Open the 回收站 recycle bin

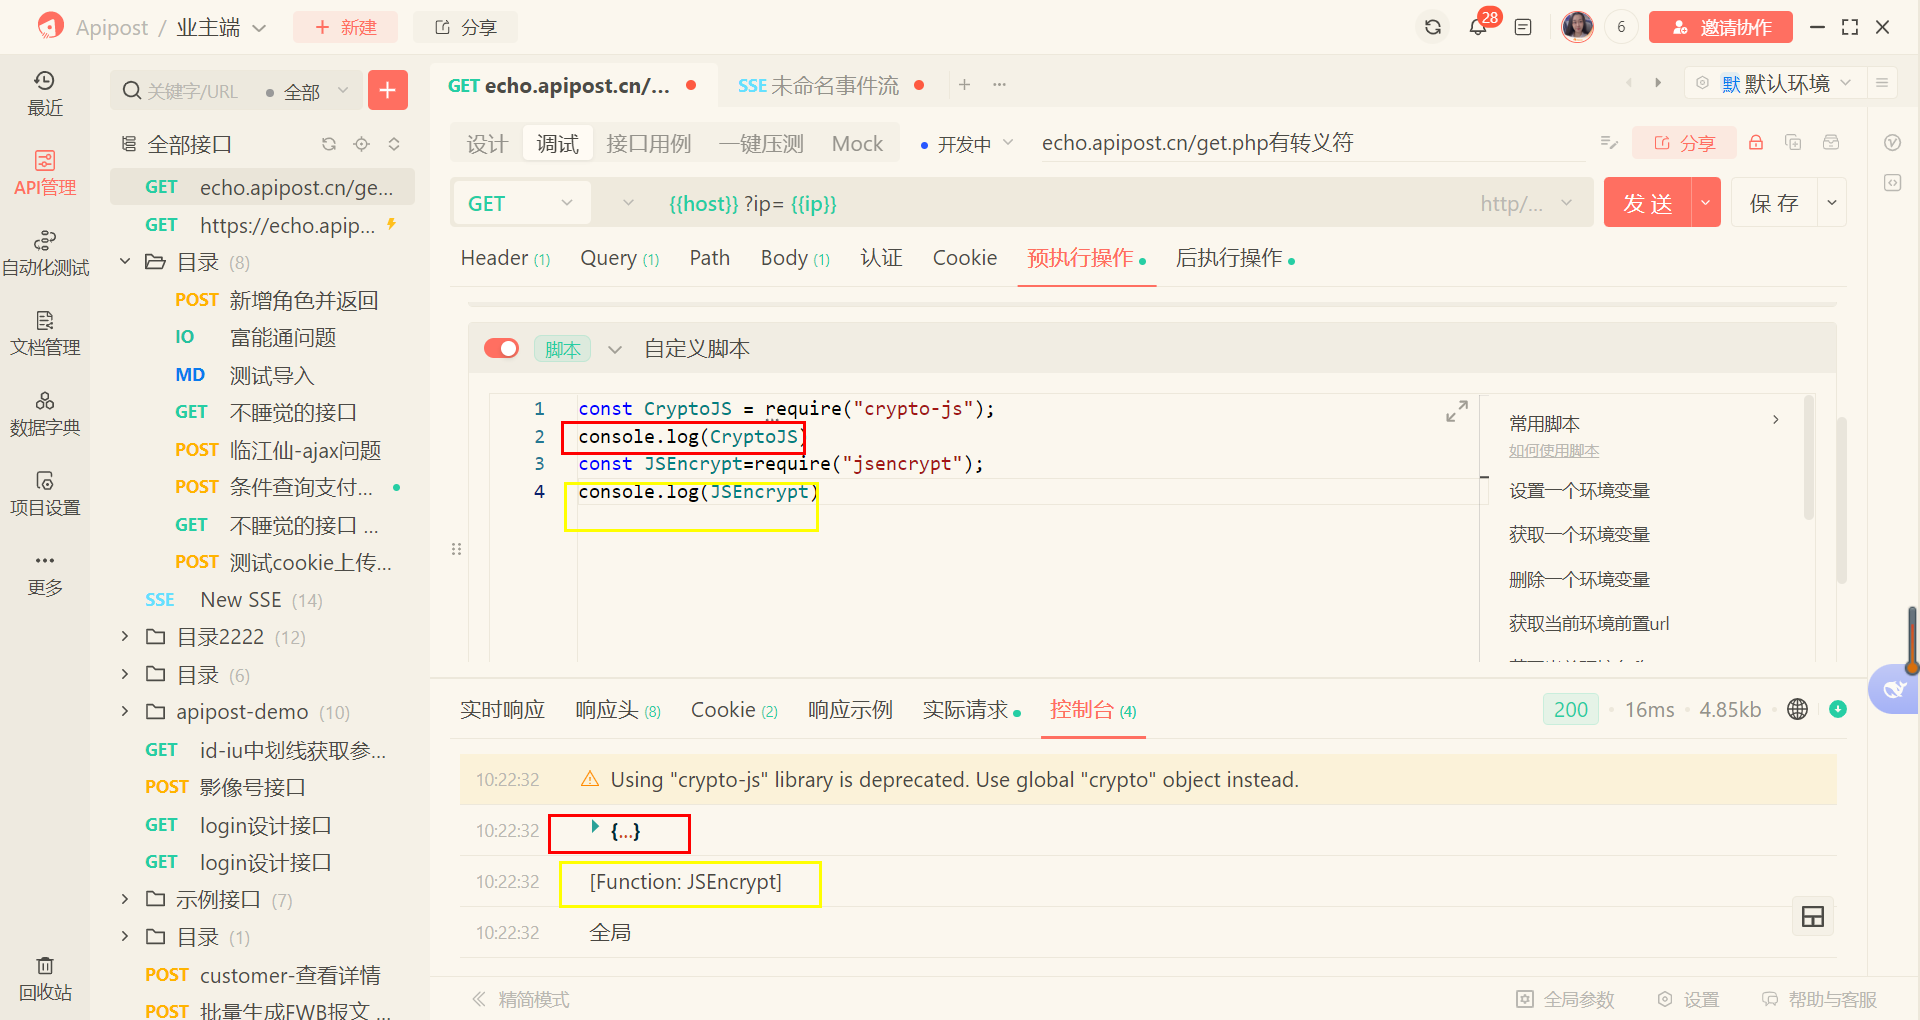point(45,978)
